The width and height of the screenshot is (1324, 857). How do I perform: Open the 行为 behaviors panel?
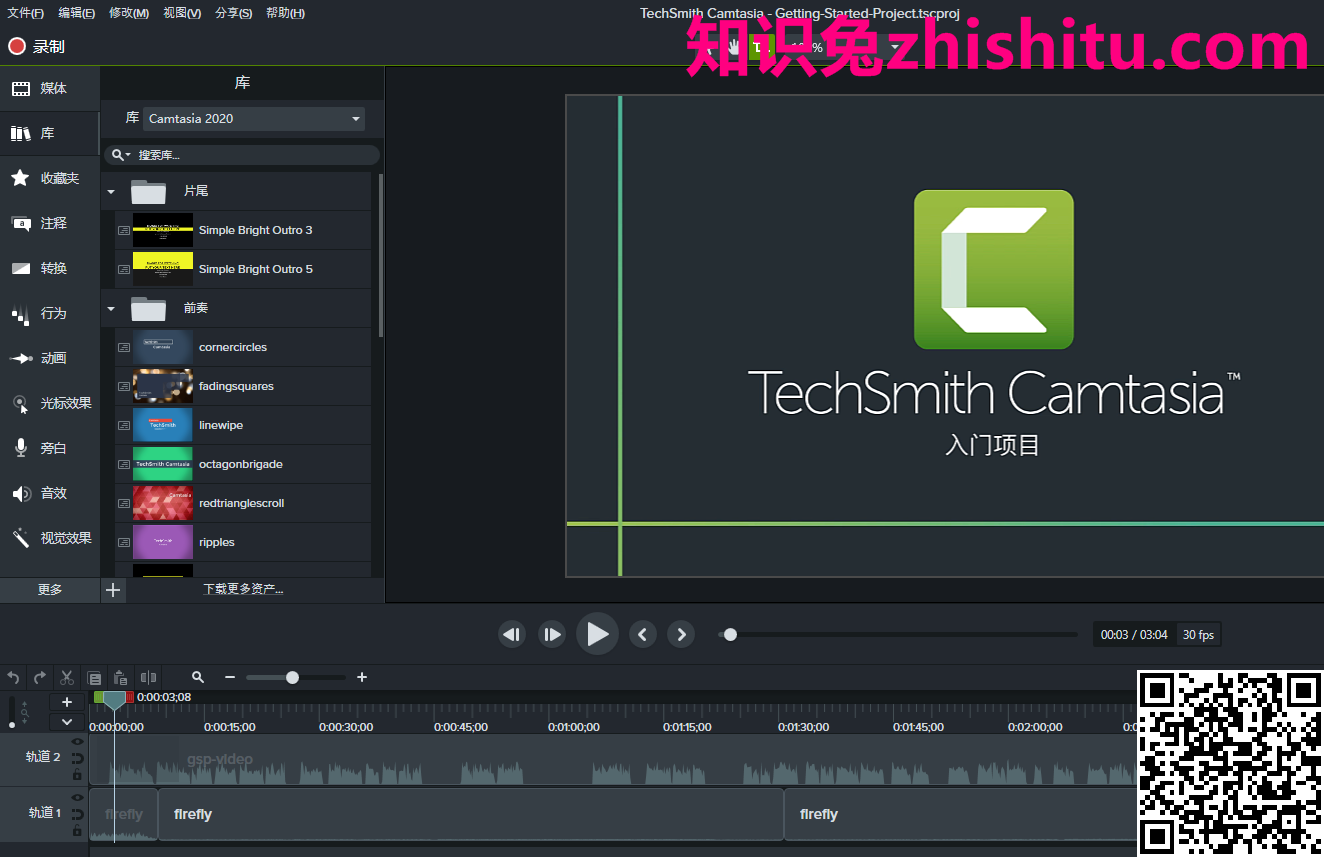pos(50,313)
